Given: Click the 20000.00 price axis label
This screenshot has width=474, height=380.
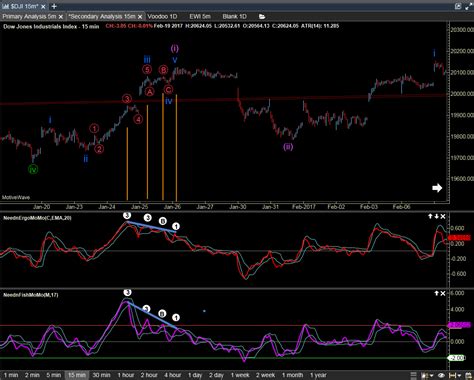Looking at the screenshot, I should pos(462,94).
